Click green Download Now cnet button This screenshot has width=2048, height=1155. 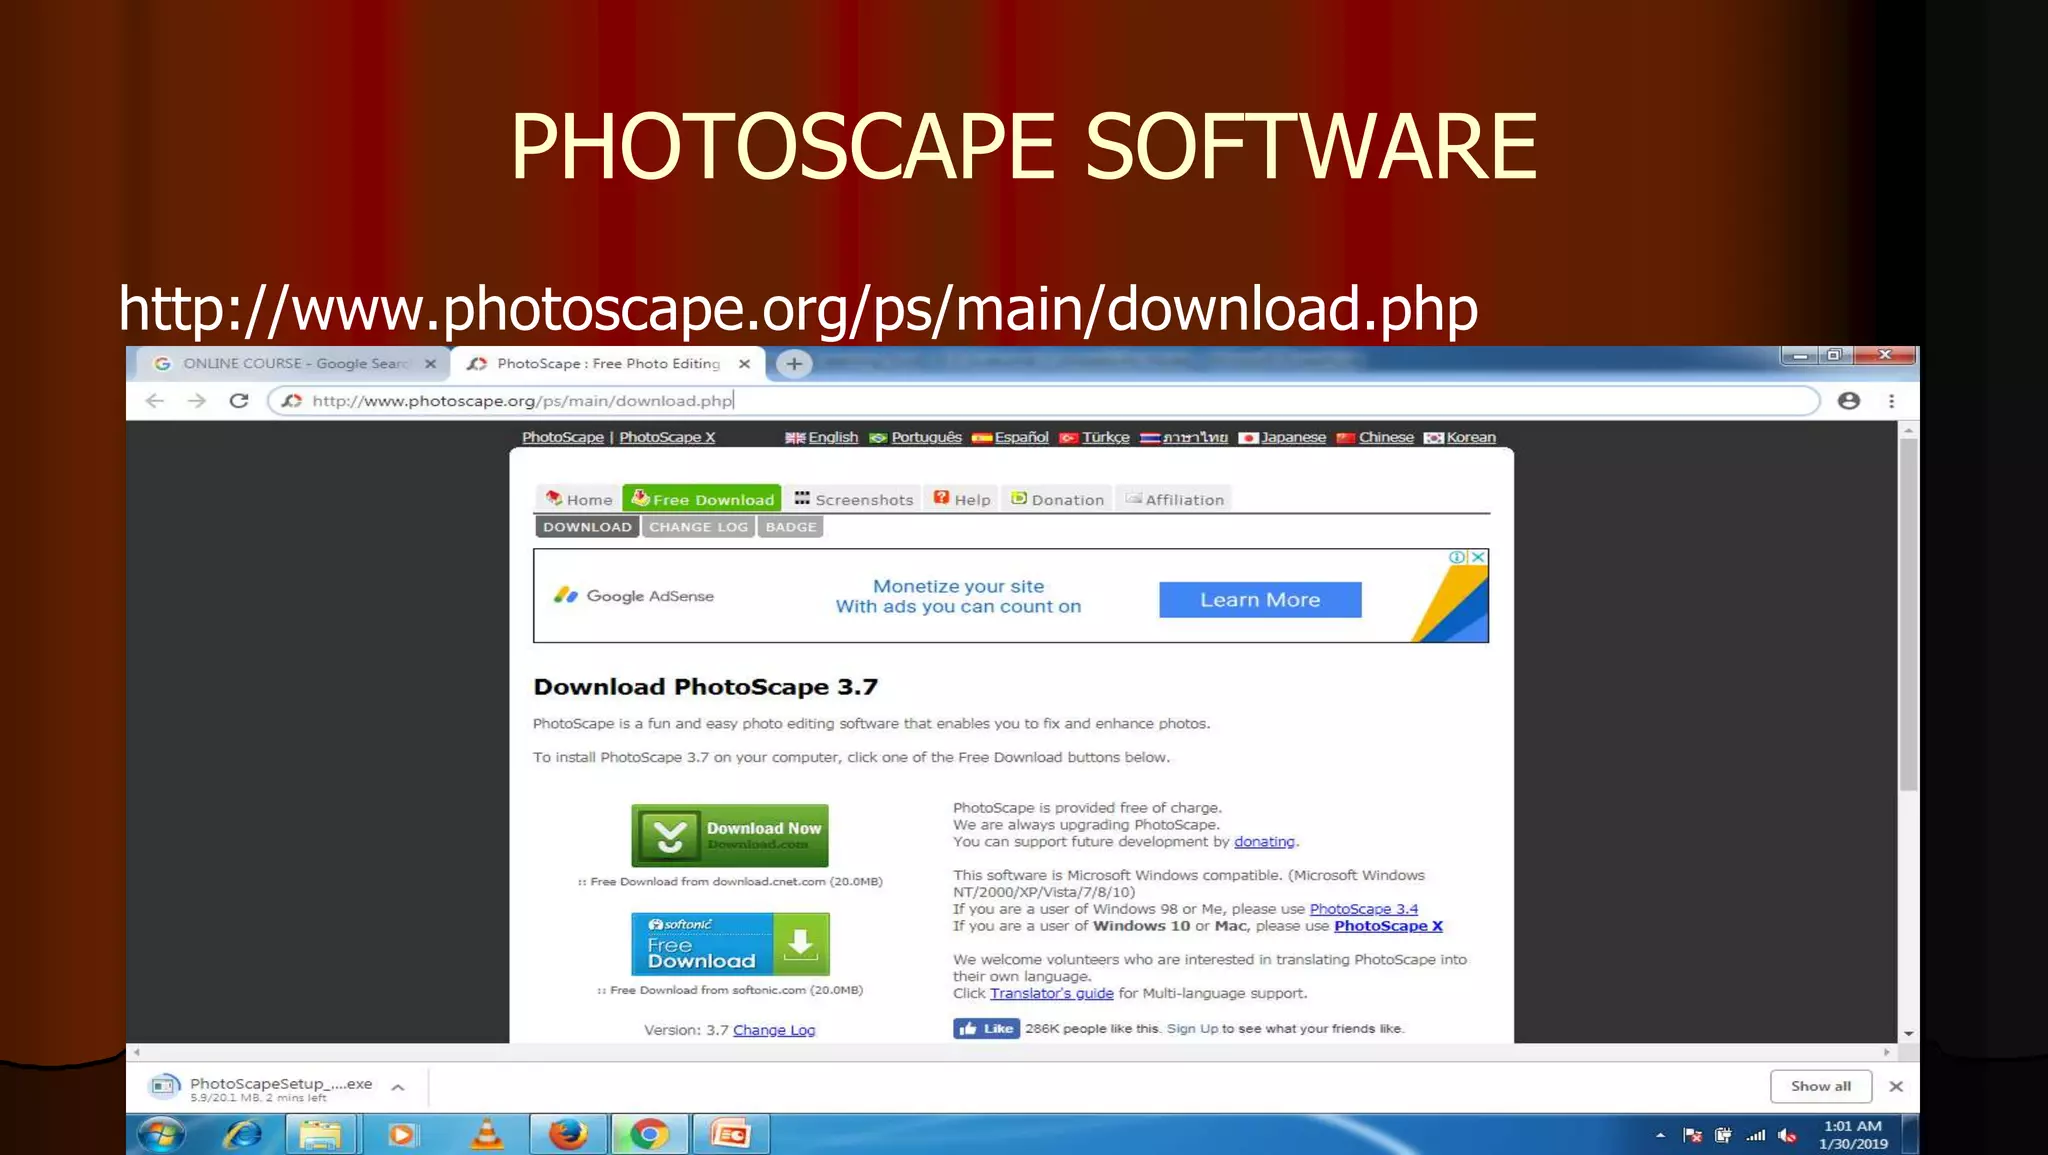pyautogui.click(x=730, y=835)
